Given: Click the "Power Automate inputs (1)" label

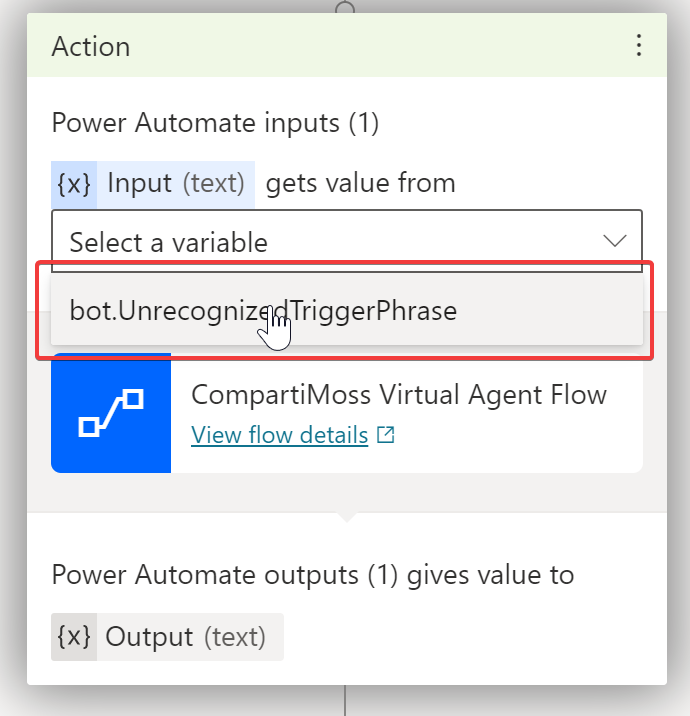Looking at the screenshot, I should 215,124.
